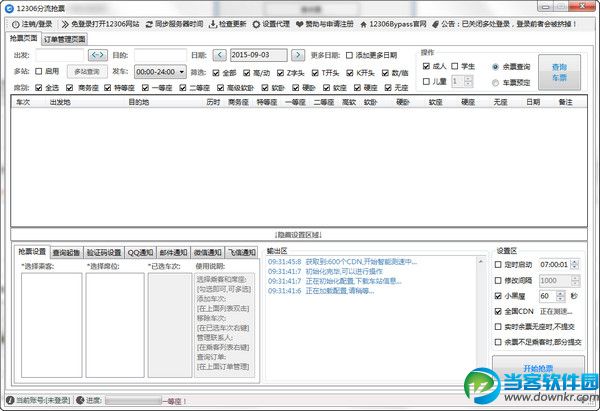
Task: Enable 修改间隔 checkbox
Action: pyautogui.click(x=498, y=281)
